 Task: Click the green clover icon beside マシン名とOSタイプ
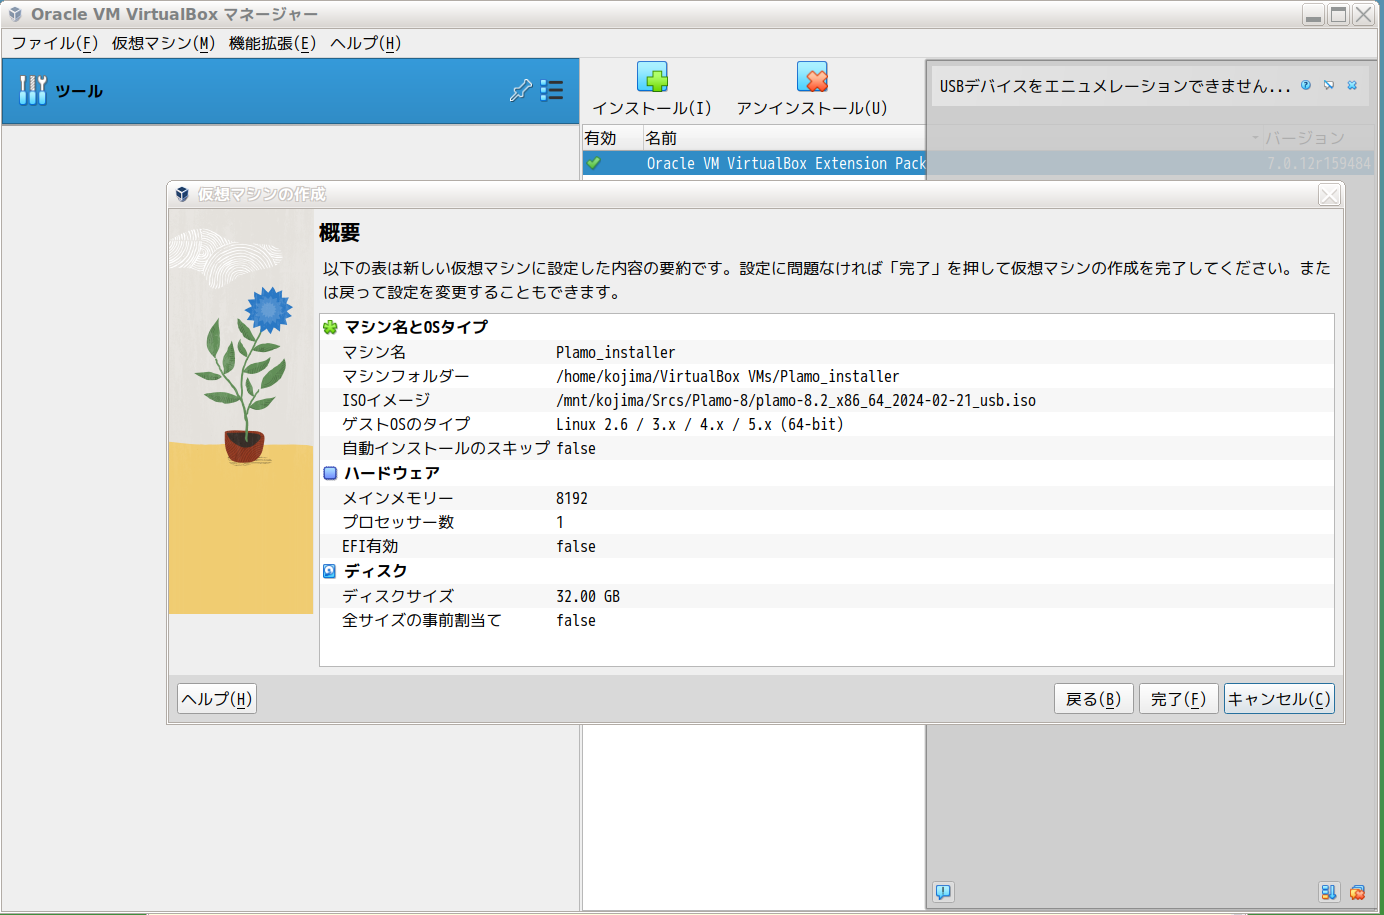point(330,327)
